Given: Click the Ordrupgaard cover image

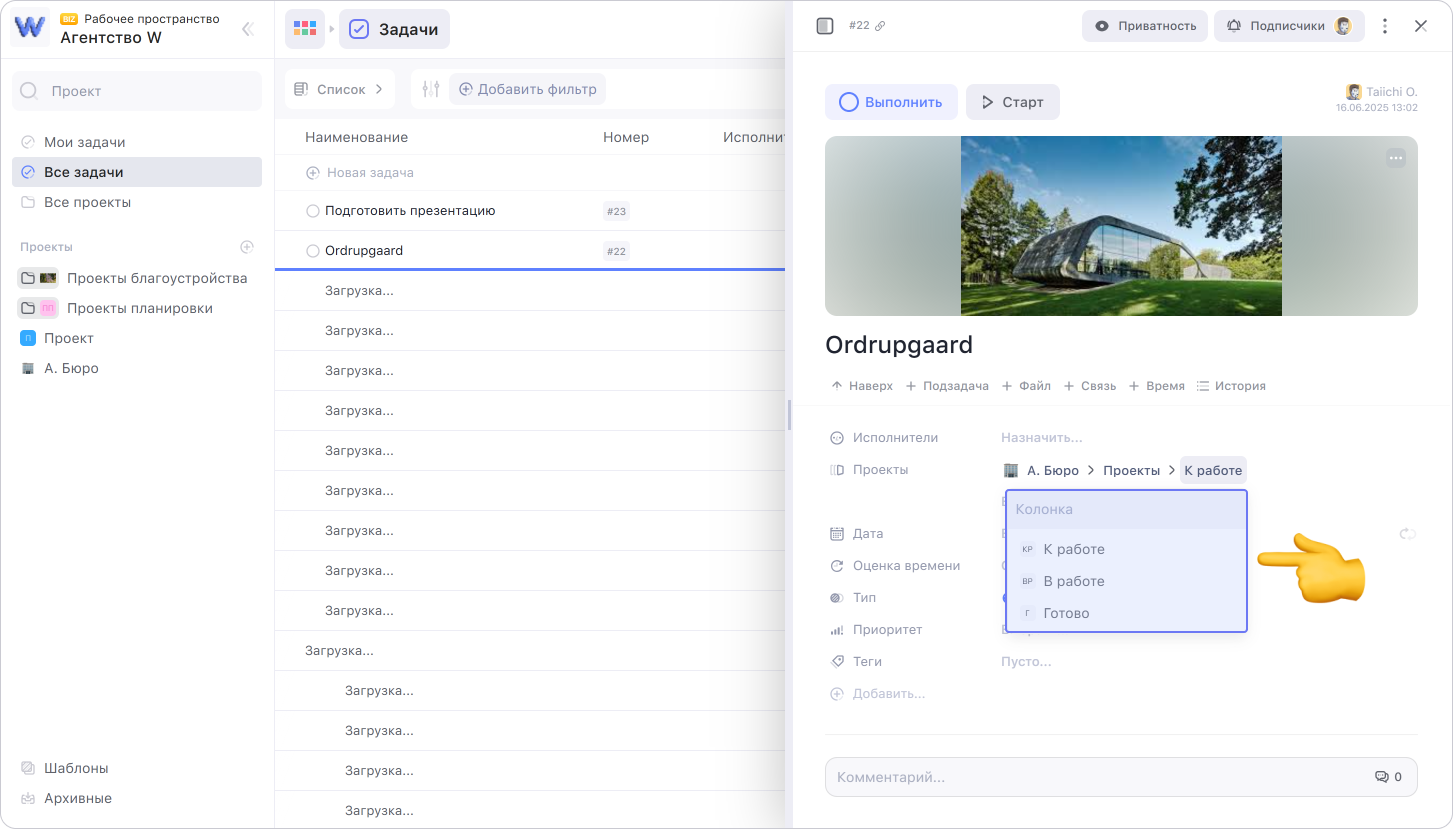Looking at the screenshot, I should click(x=1121, y=226).
